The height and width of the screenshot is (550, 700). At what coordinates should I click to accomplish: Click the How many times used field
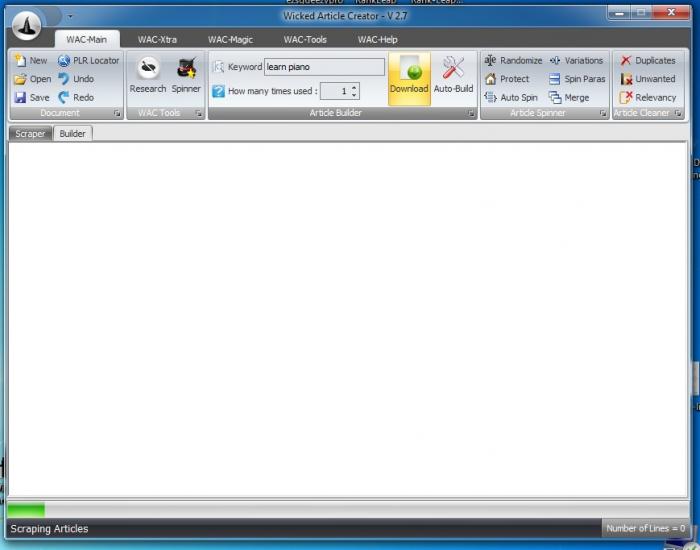(340, 91)
